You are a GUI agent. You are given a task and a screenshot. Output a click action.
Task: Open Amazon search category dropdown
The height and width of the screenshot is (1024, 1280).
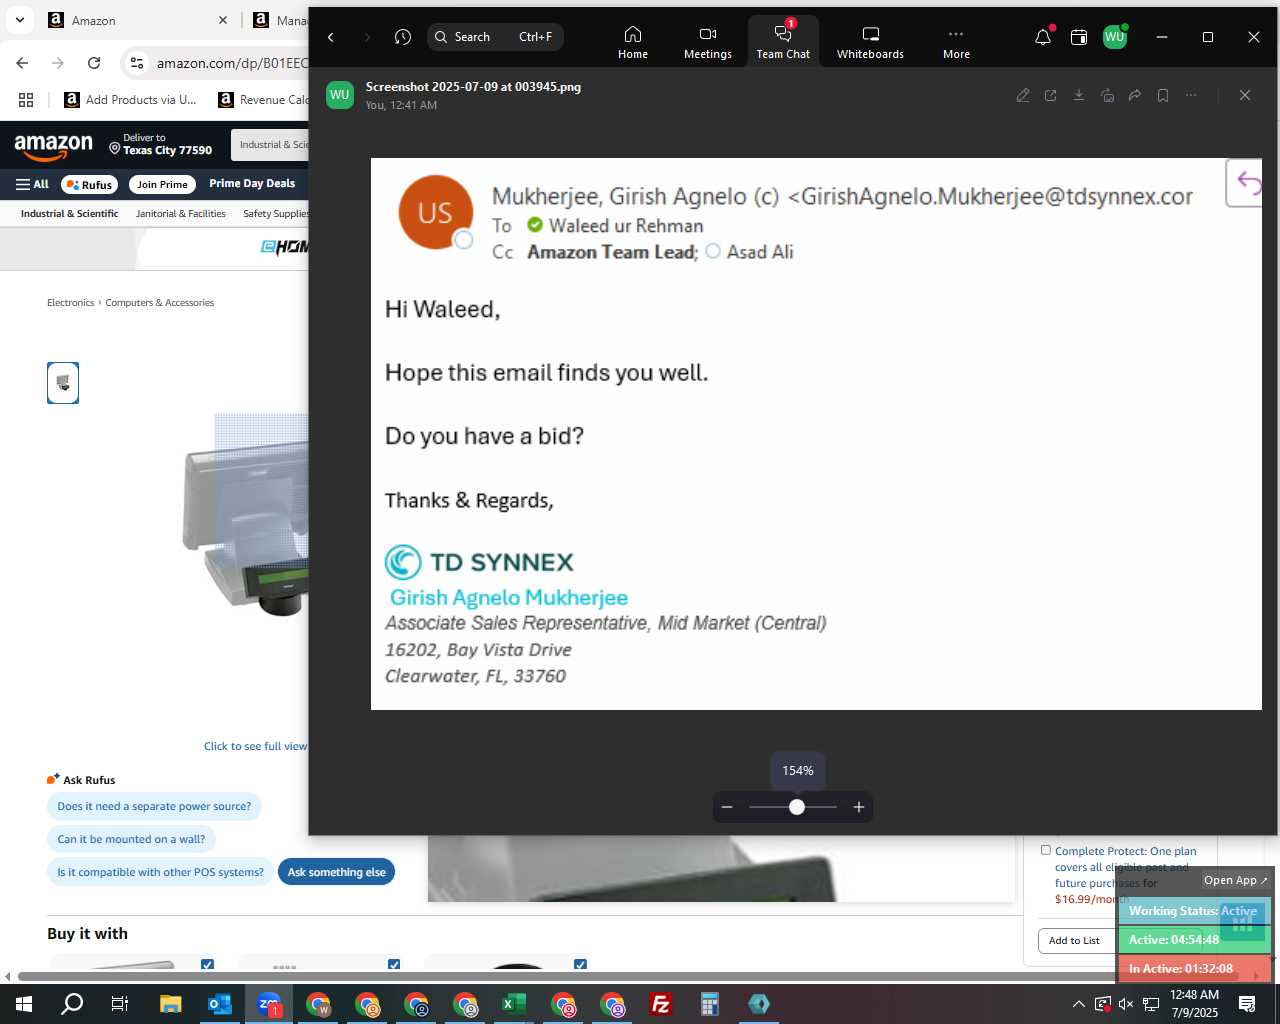point(270,145)
